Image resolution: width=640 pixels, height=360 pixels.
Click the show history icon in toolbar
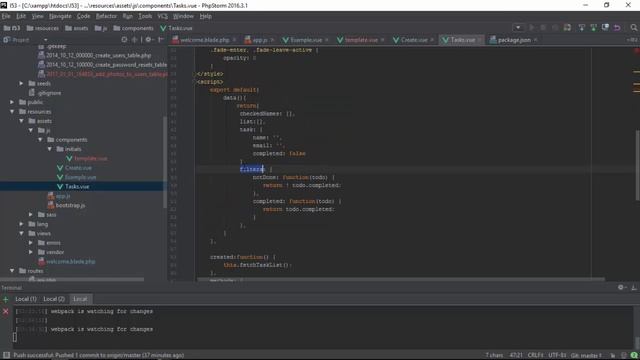pyautogui.click(x=605, y=28)
